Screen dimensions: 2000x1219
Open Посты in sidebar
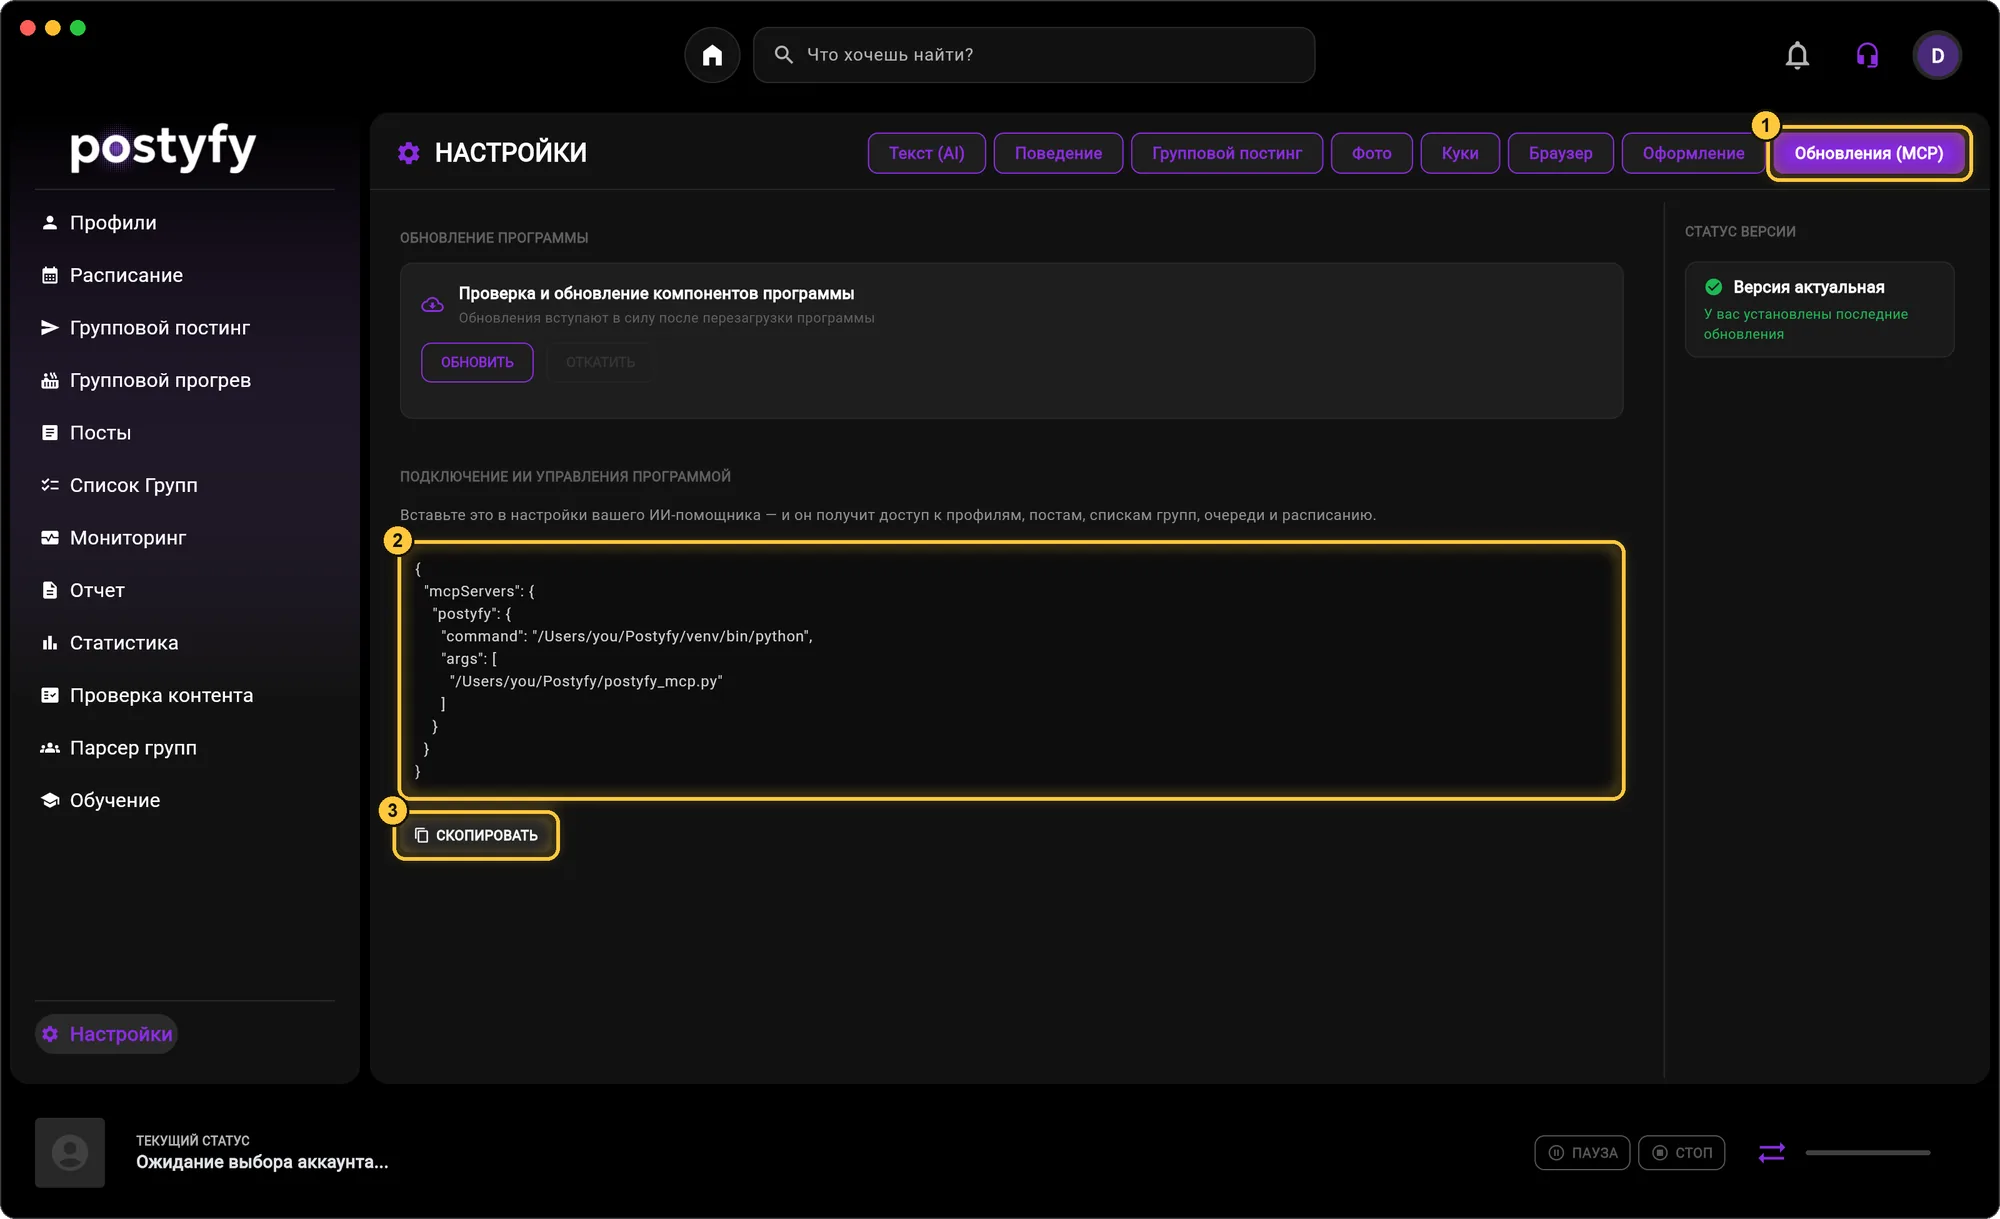coord(85,433)
